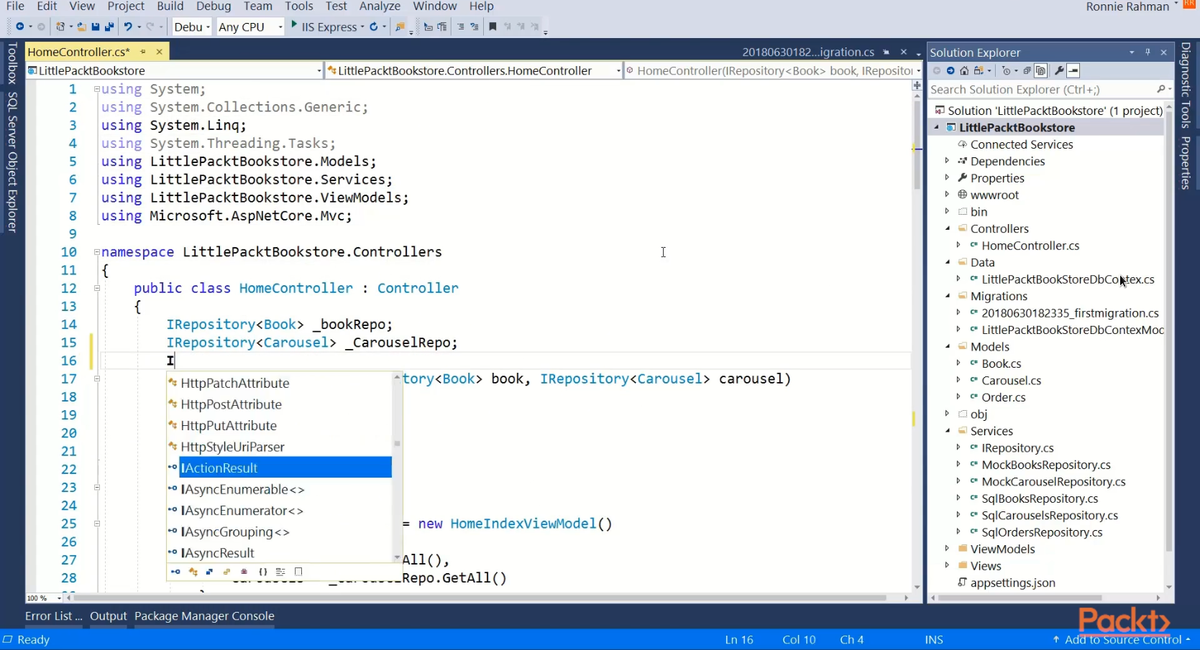This screenshot has height=650, width=1200.
Task: Expand the ViewModels folder
Action: [947, 549]
